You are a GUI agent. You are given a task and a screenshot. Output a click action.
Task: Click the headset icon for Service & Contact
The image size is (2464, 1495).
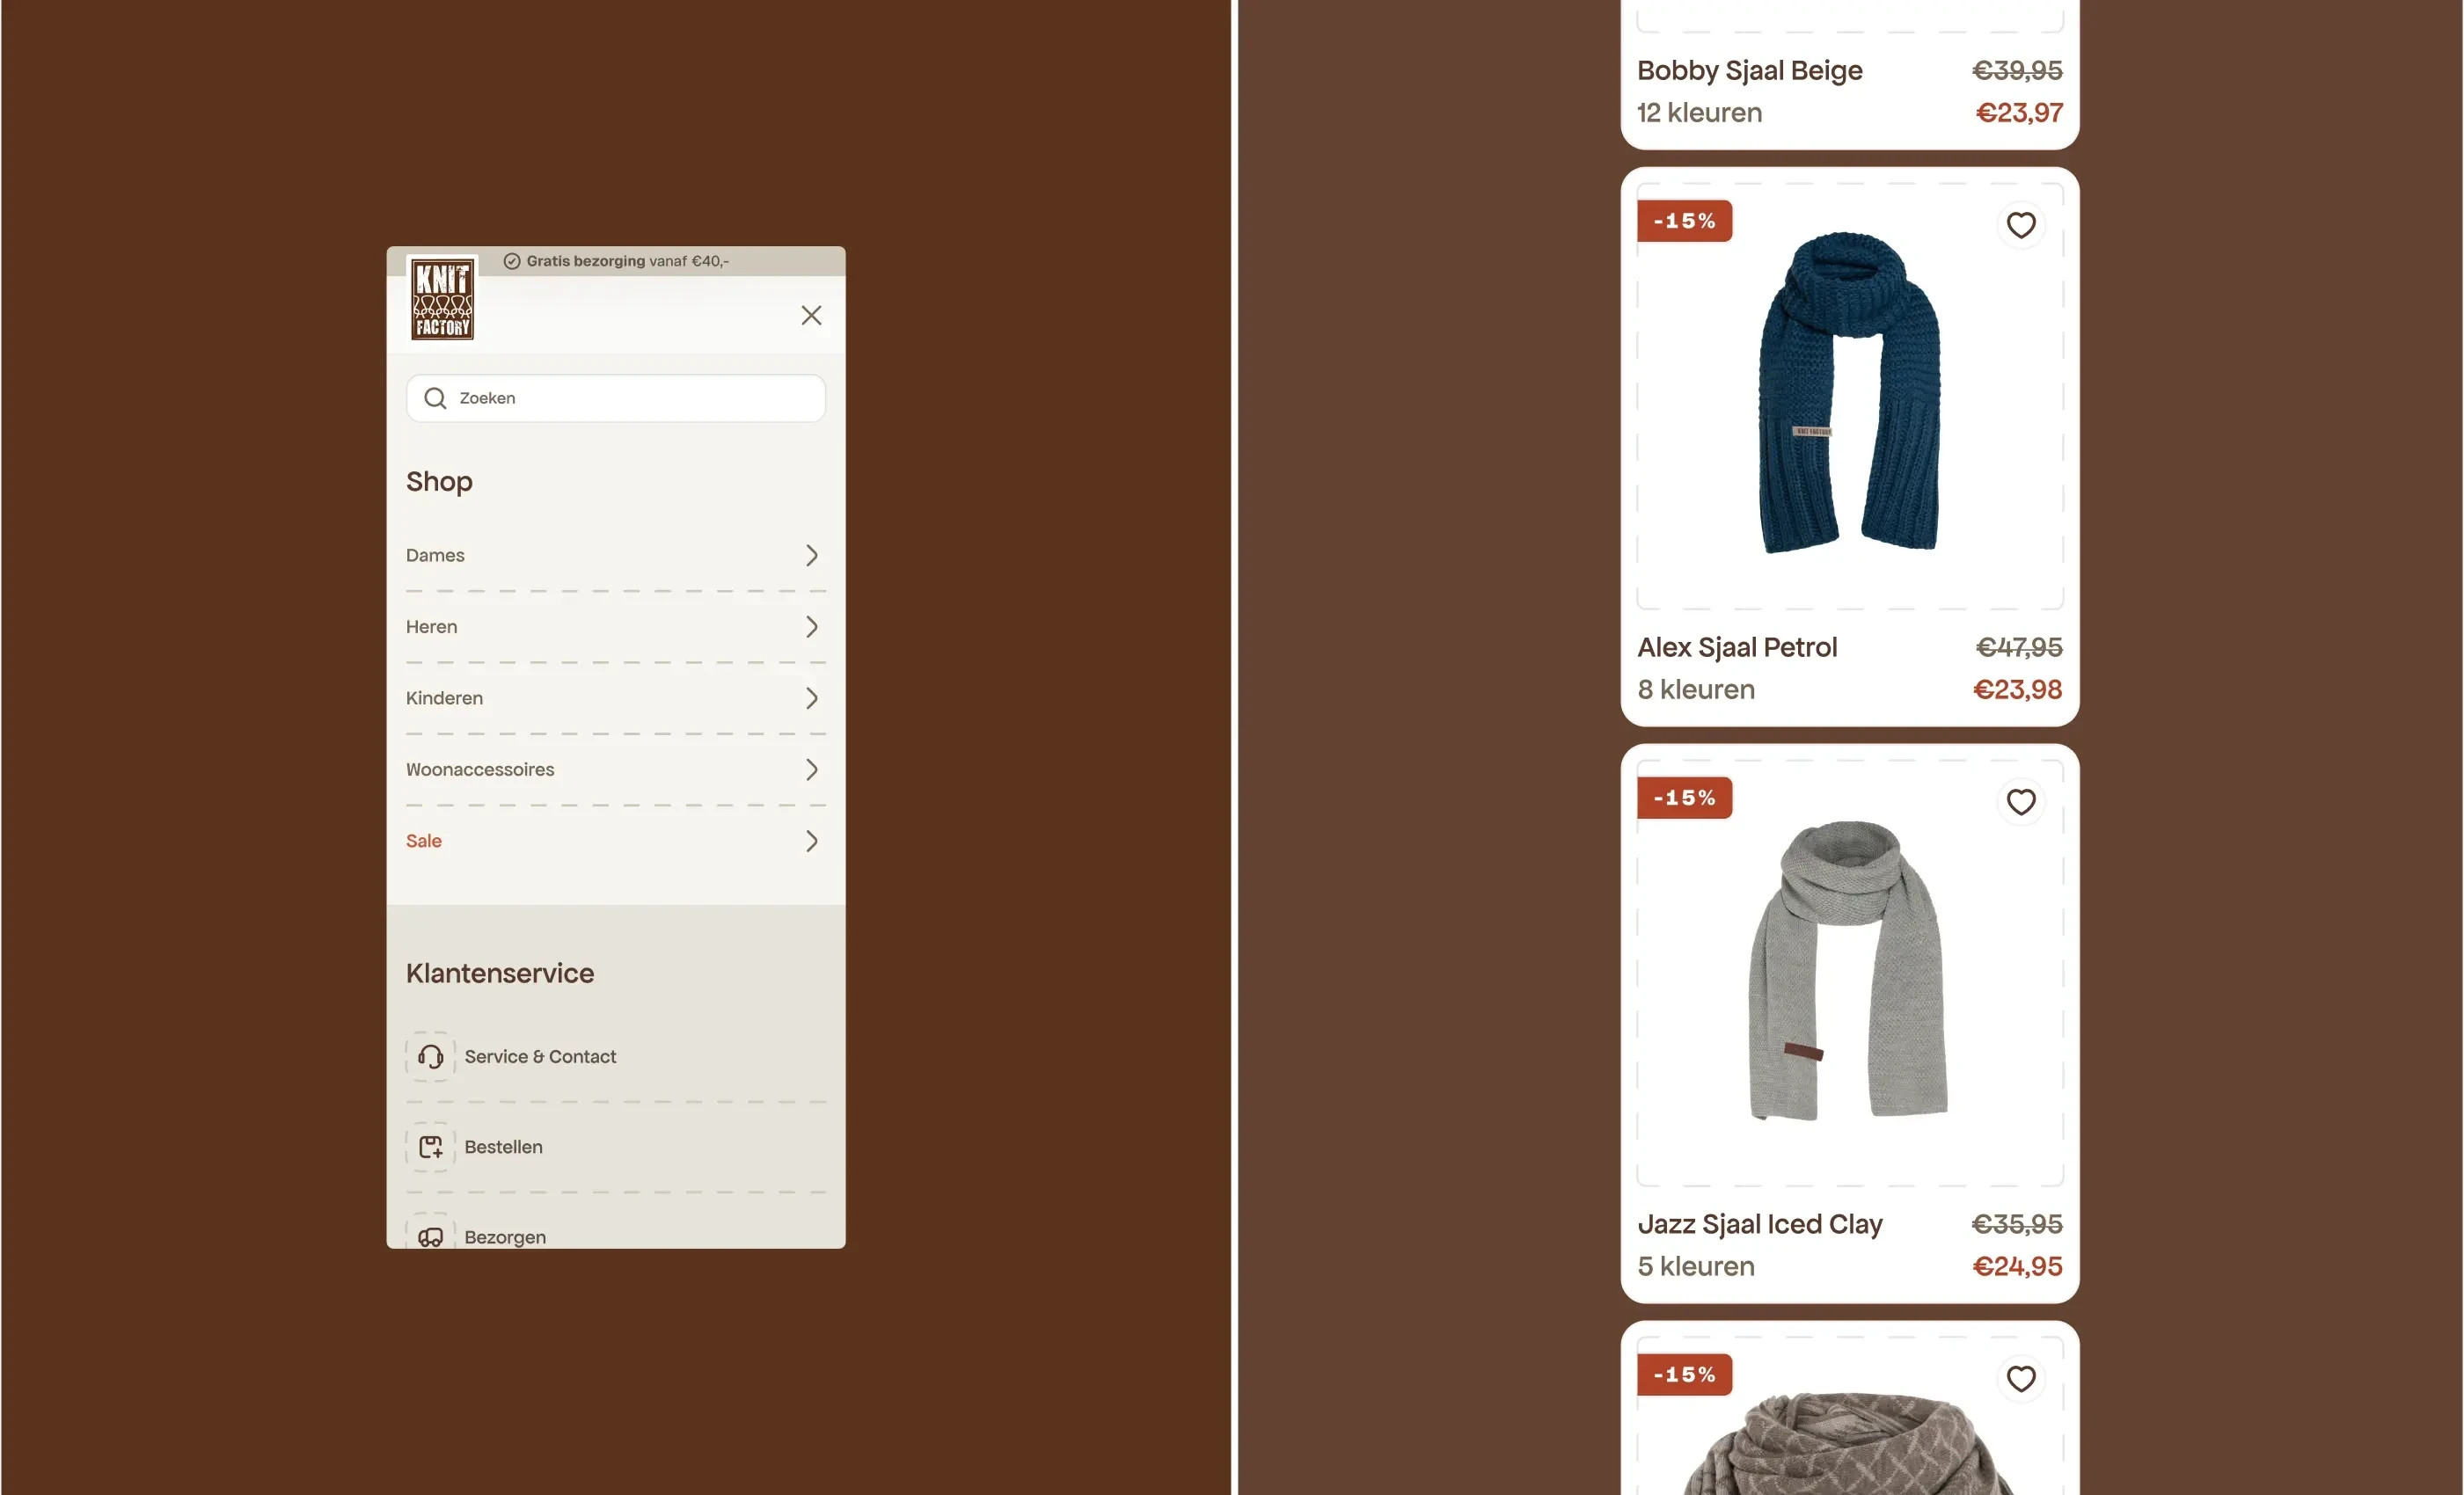(x=431, y=1056)
